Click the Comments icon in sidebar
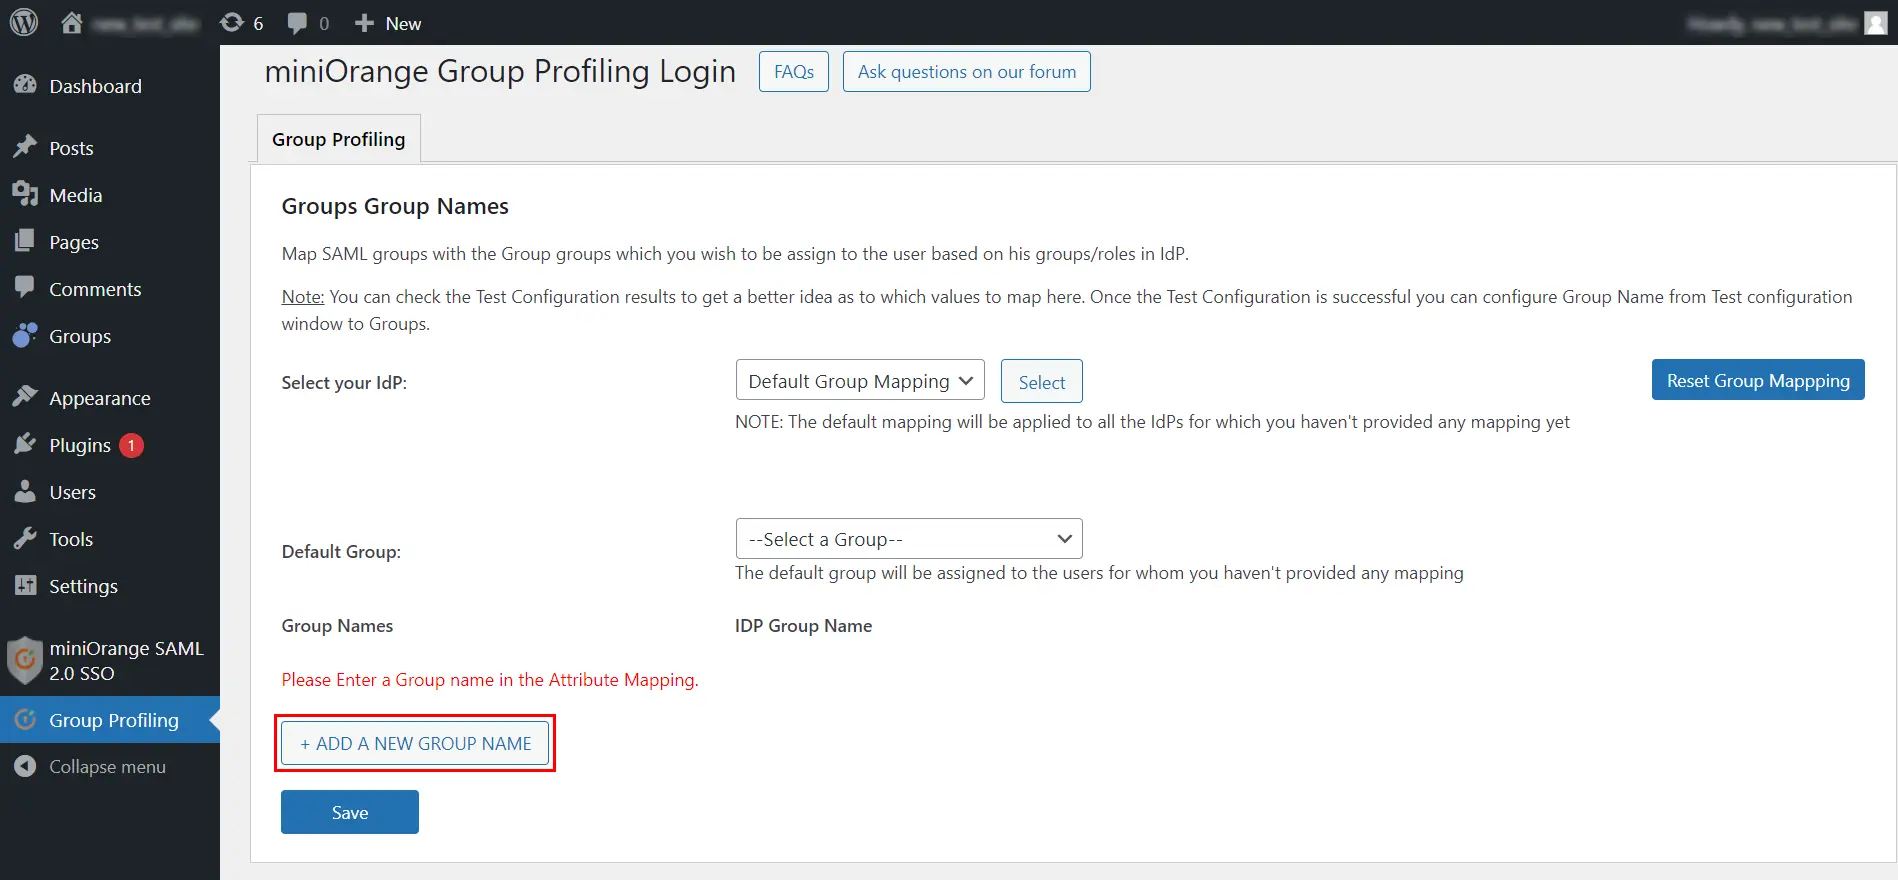This screenshot has height=880, width=1898. coord(25,288)
